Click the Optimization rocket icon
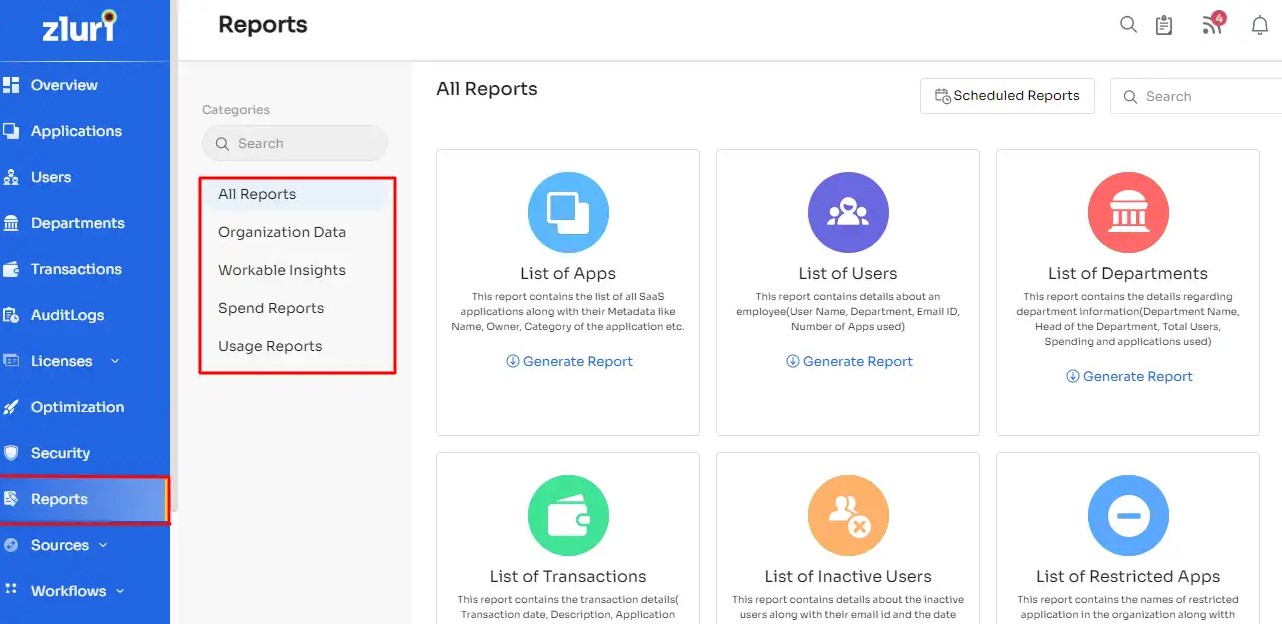Viewport: 1282px width, 624px height. [11, 407]
